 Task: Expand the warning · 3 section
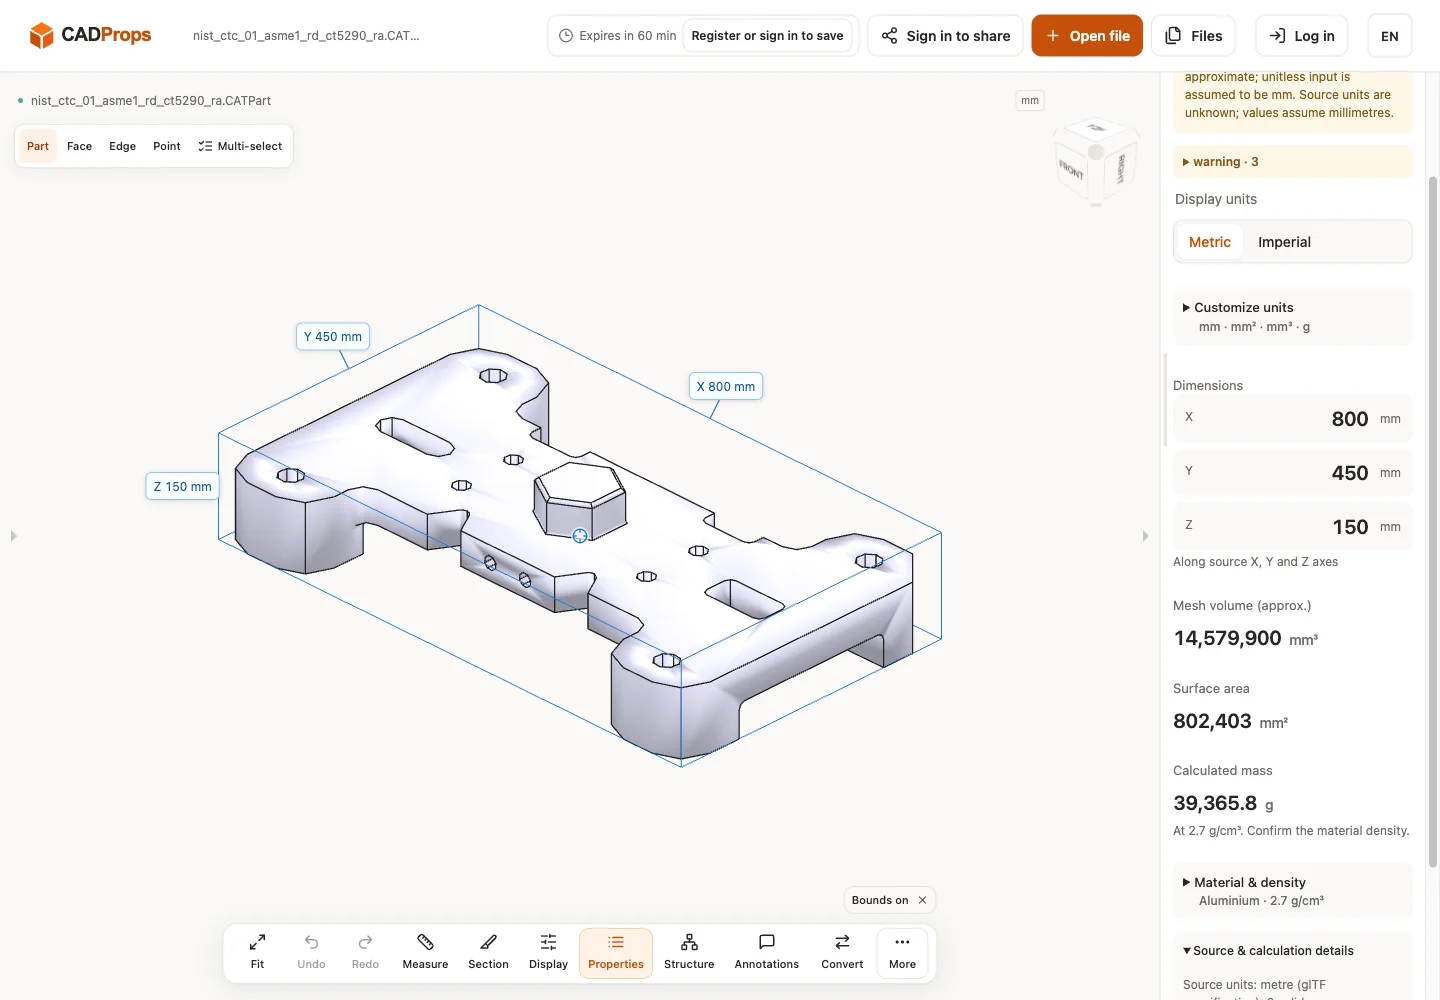click(1292, 161)
